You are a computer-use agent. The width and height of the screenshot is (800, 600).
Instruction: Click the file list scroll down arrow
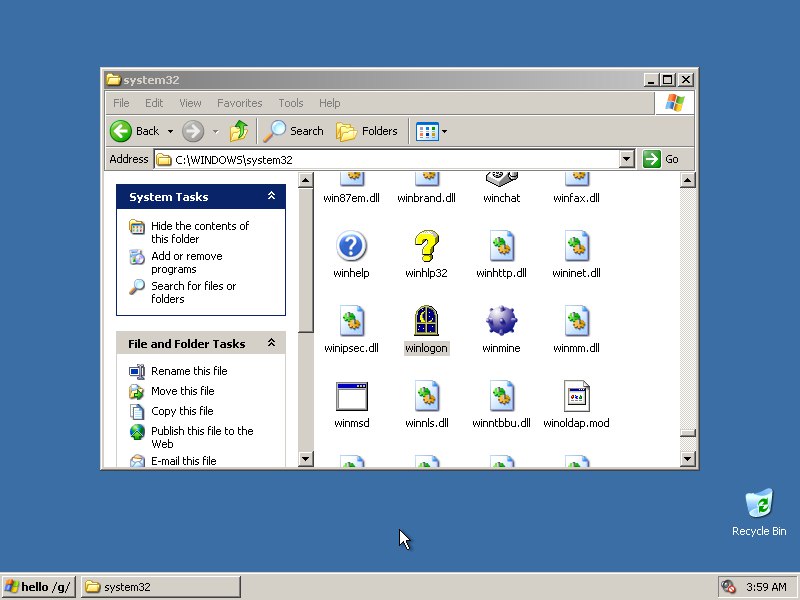pyautogui.click(x=688, y=459)
